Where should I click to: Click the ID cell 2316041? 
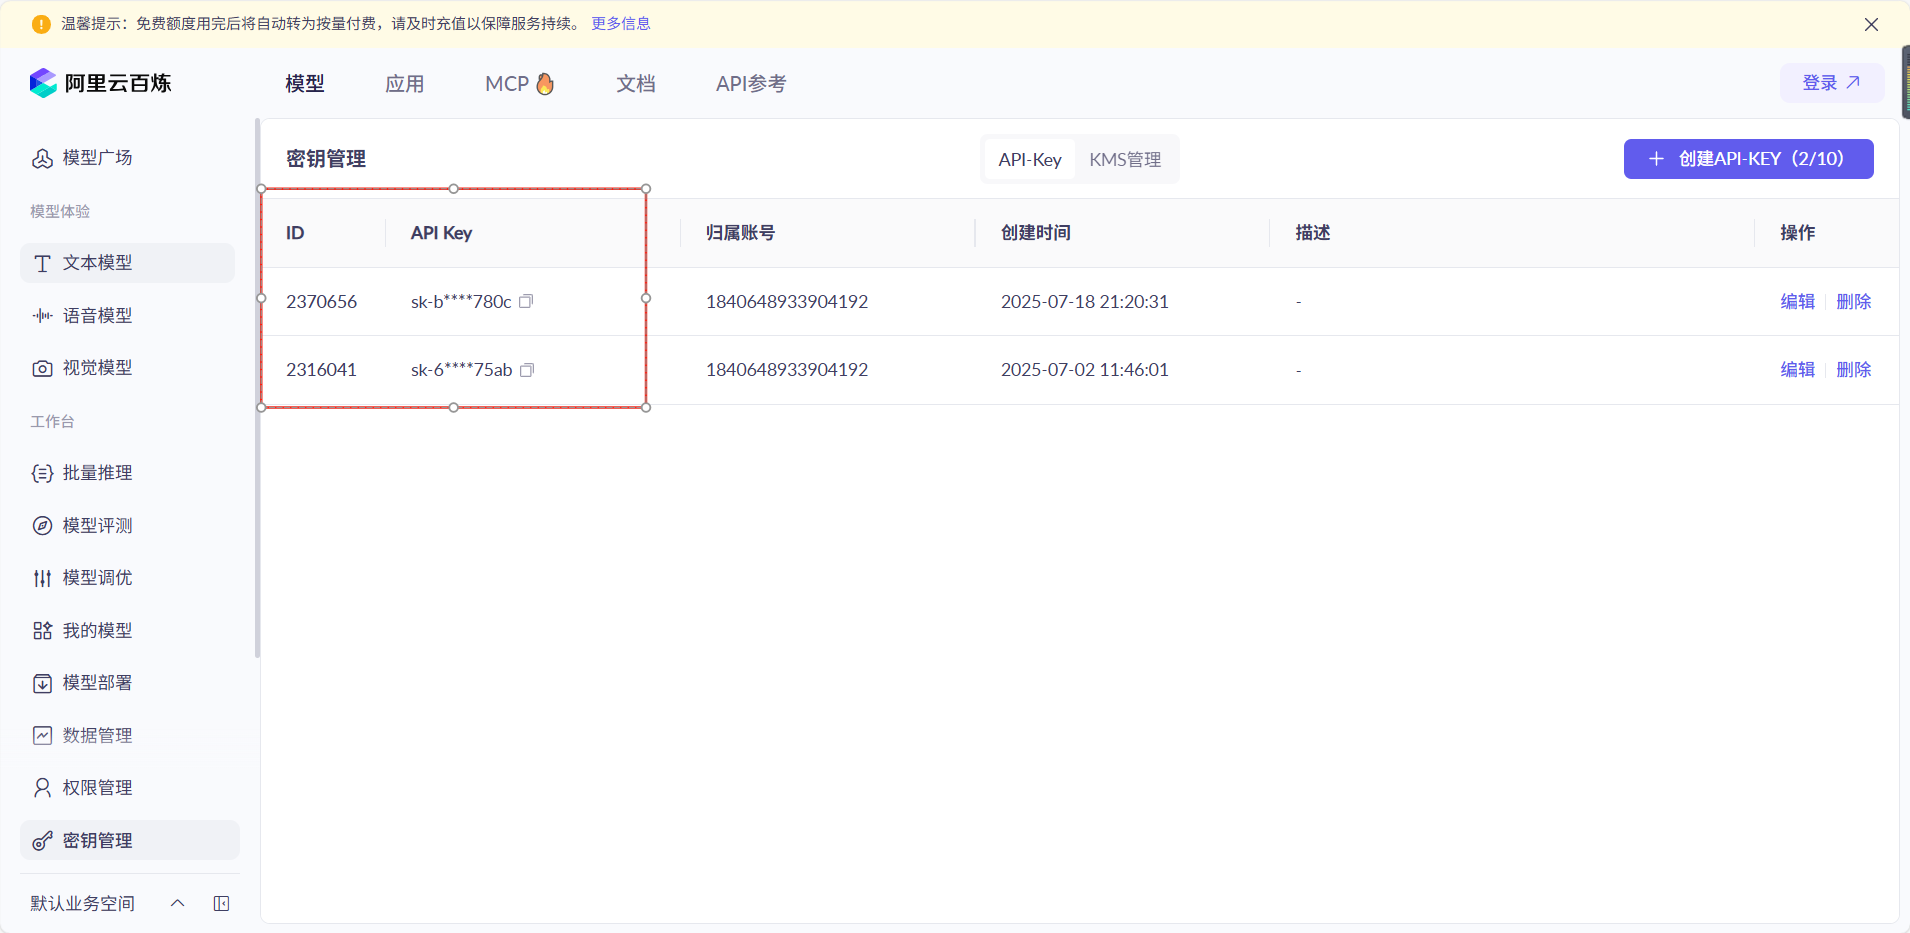(x=321, y=370)
